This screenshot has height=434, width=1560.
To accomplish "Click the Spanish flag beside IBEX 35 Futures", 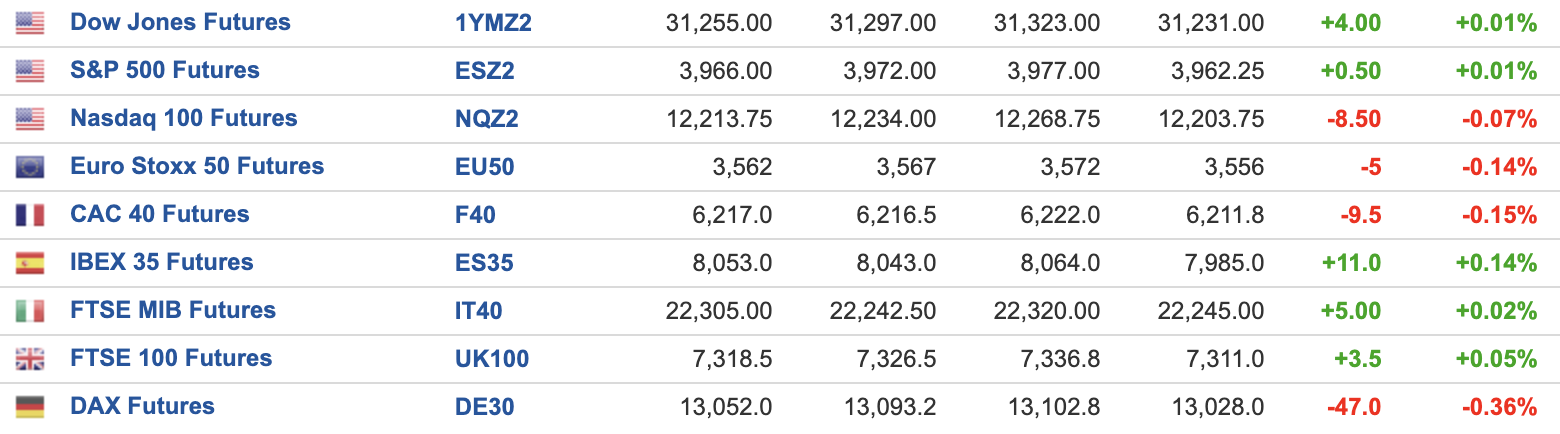I will click(x=30, y=263).
